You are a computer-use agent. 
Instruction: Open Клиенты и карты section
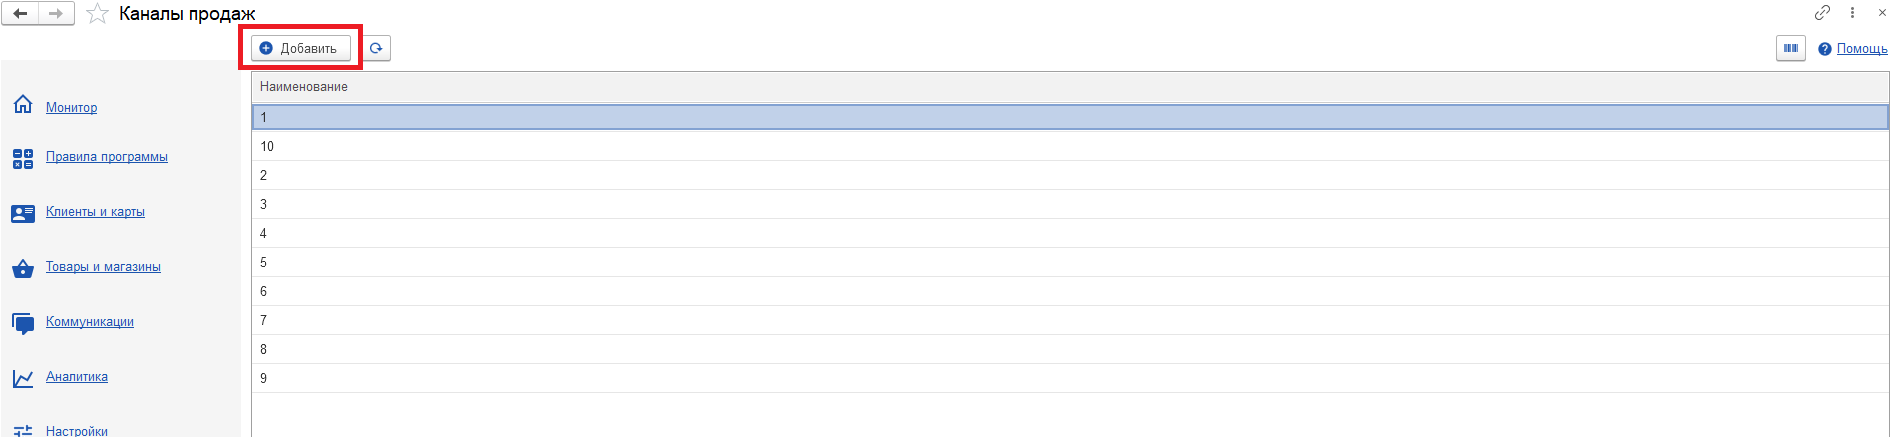95,212
